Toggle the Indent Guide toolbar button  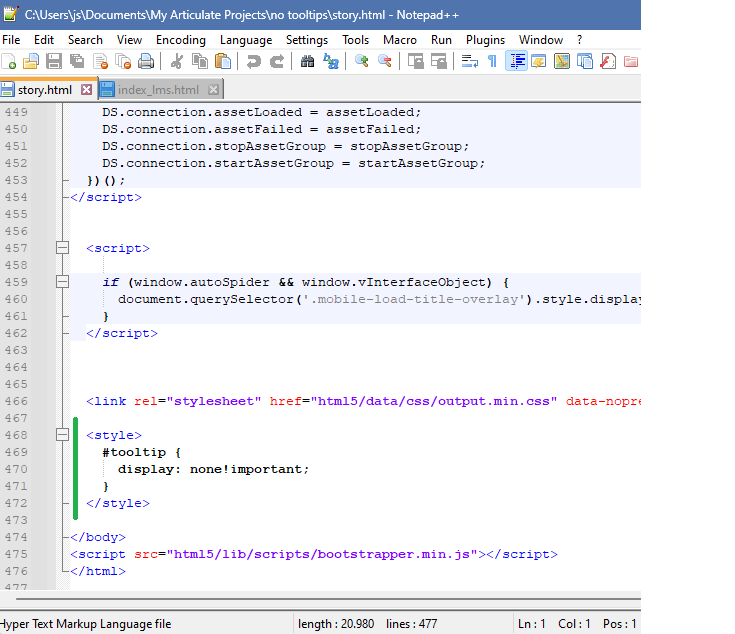(516, 62)
